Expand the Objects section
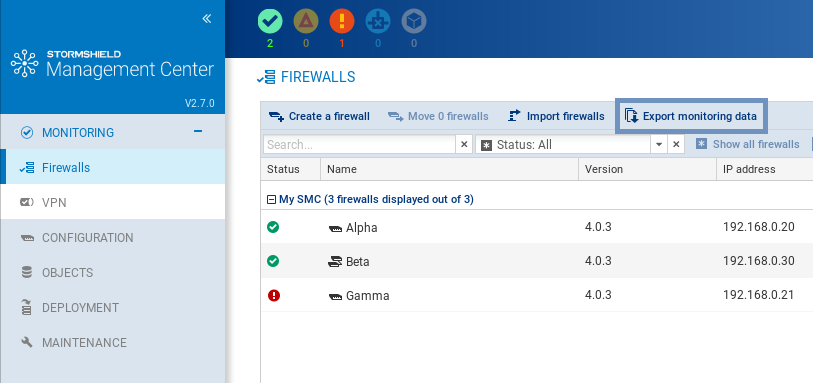The image size is (813, 383). pyautogui.click(x=113, y=273)
